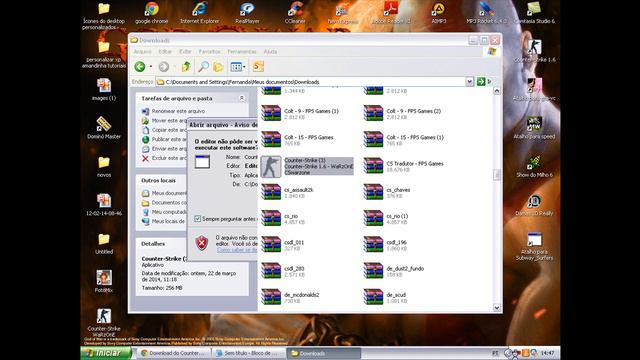The height and width of the screenshot is (360, 640).
Task: Select the cs_chaves archive icon
Action: (x=373, y=192)
